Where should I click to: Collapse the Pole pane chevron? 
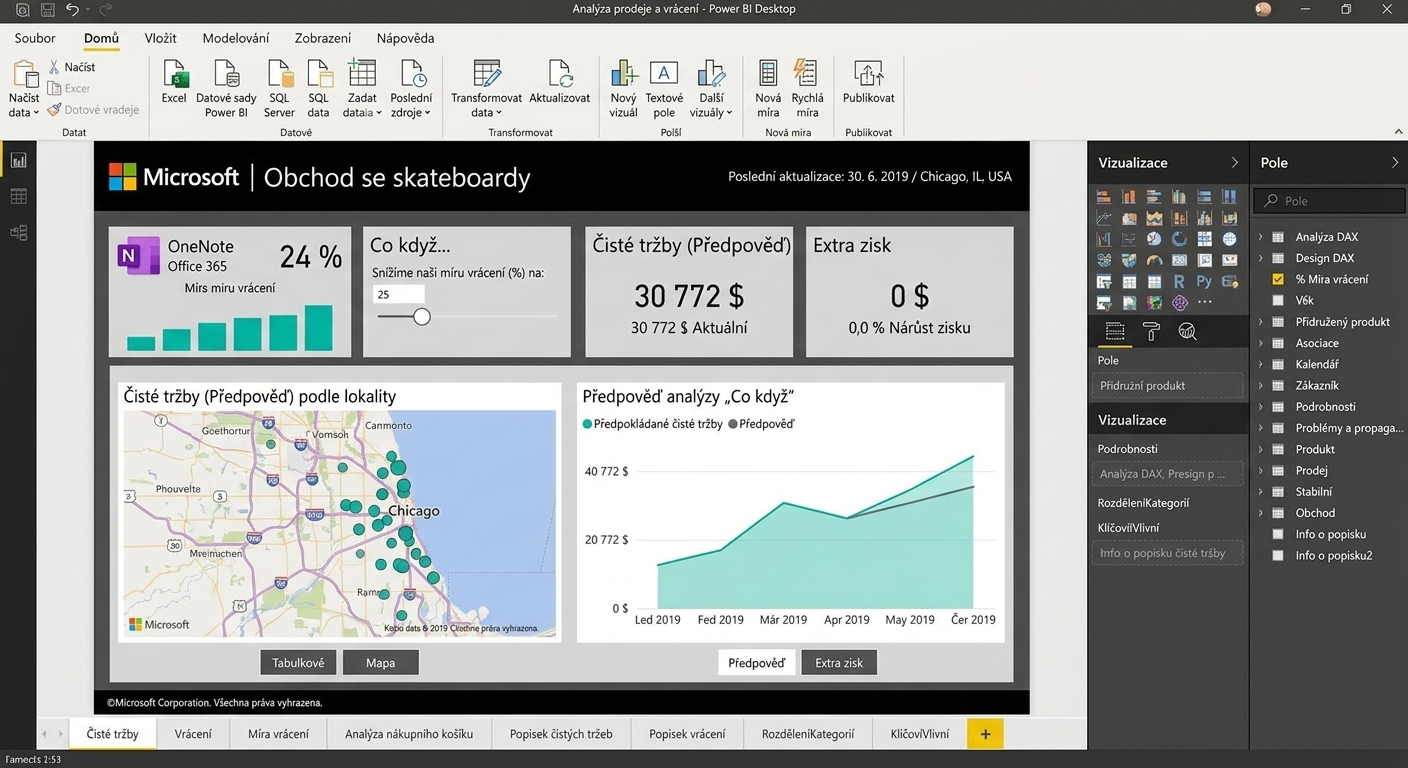coord(1394,163)
